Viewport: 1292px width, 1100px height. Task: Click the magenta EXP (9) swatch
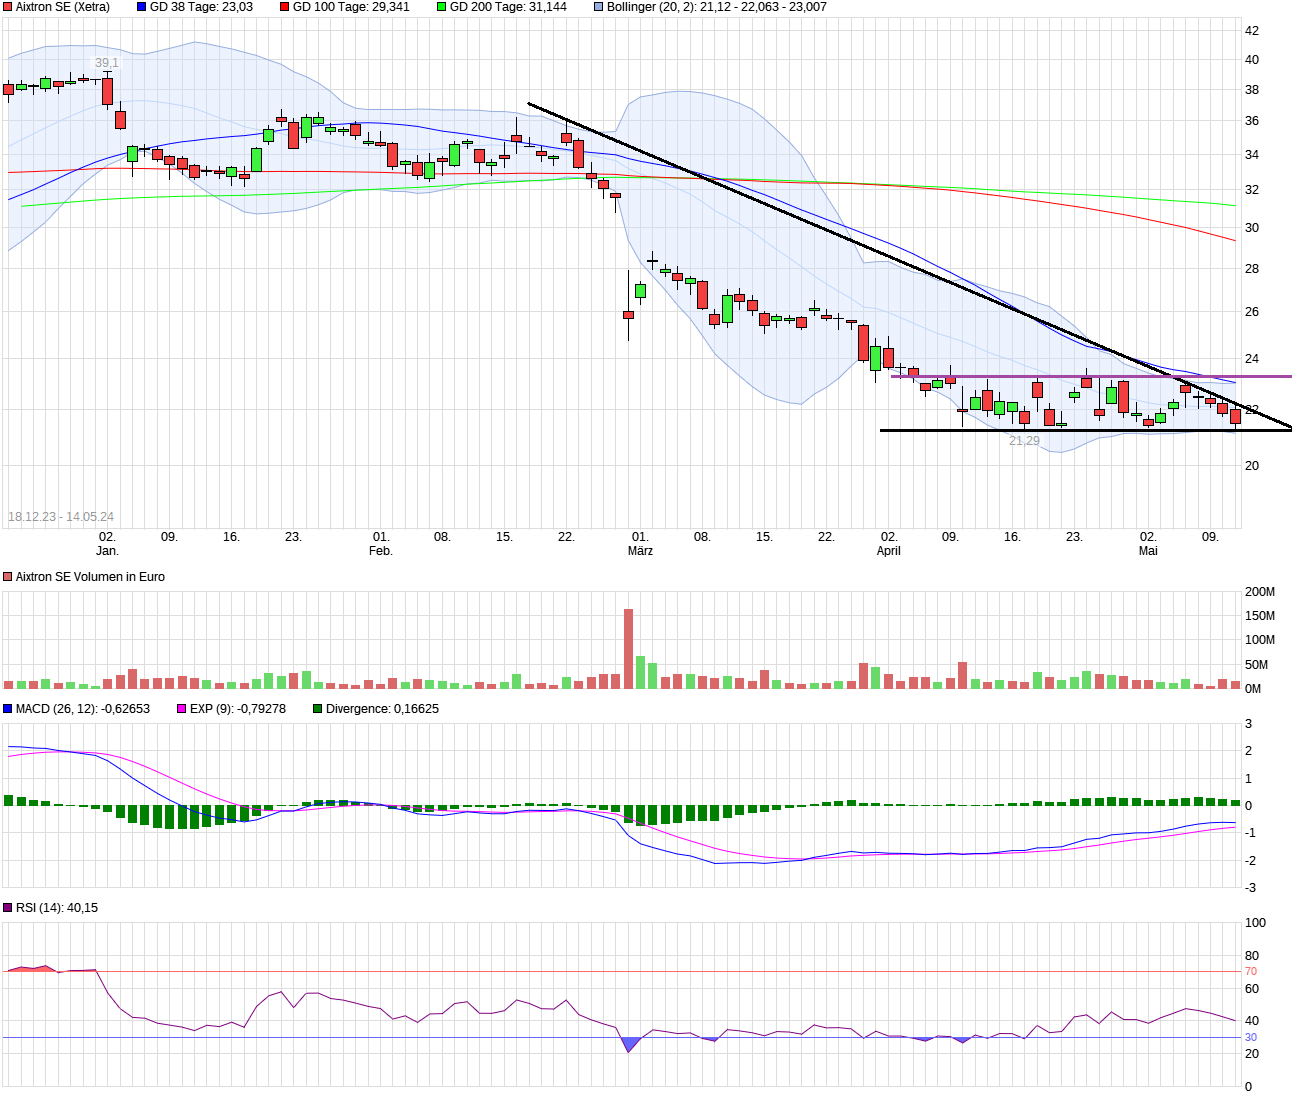pos(182,709)
